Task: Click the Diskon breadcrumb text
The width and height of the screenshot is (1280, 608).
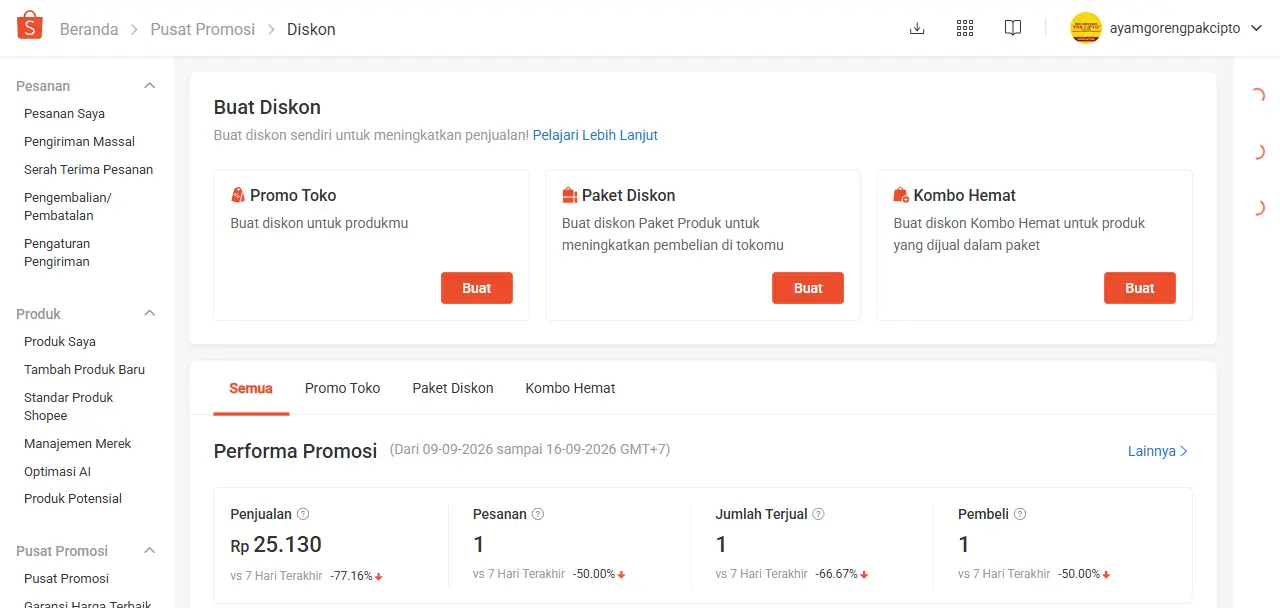Action: tap(311, 29)
